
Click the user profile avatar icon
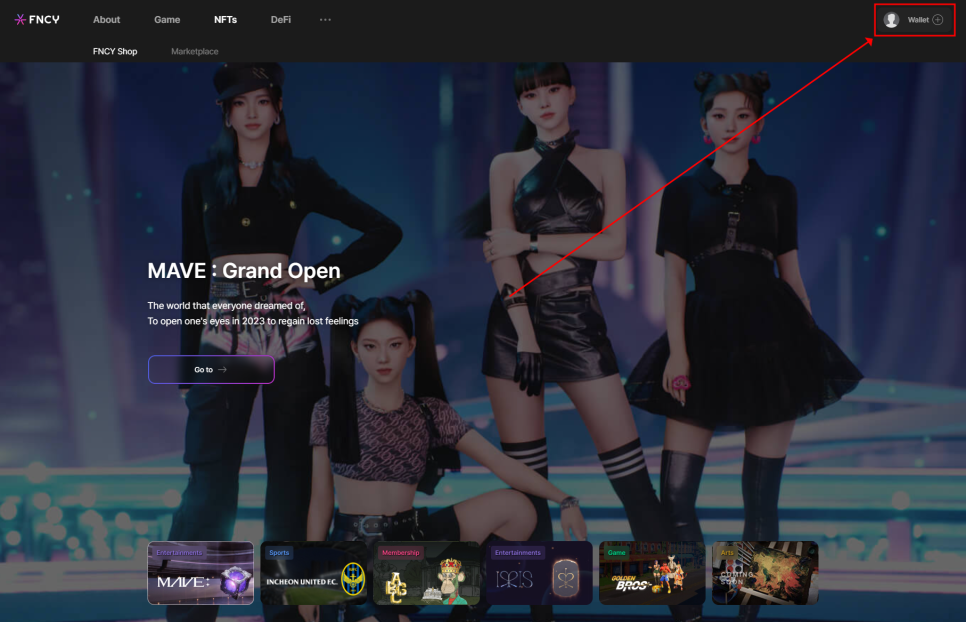click(891, 20)
